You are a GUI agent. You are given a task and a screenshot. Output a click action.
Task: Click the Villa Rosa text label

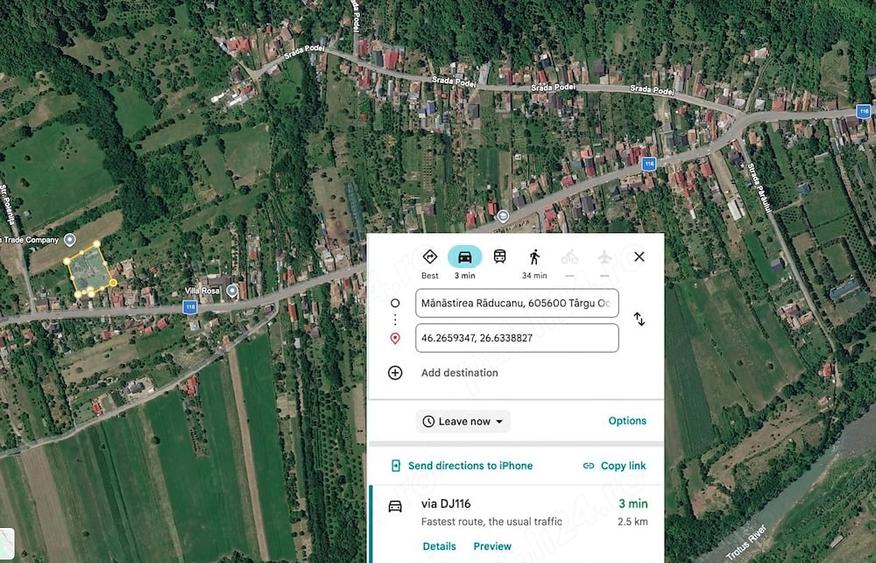(202, 290)
